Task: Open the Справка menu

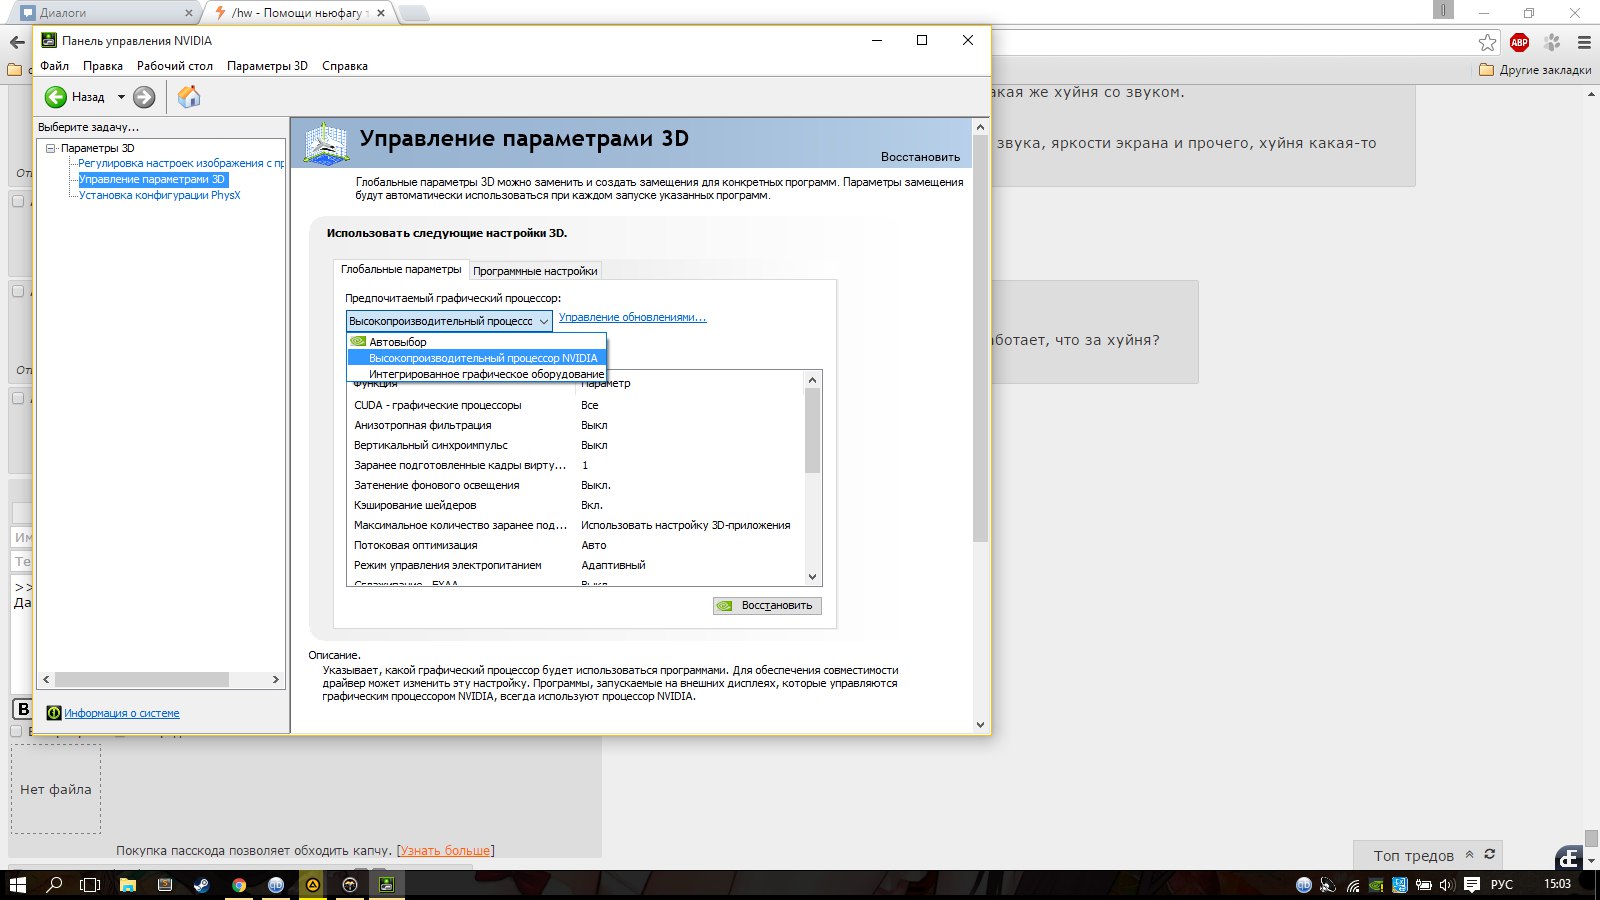Action: [345, 66]
